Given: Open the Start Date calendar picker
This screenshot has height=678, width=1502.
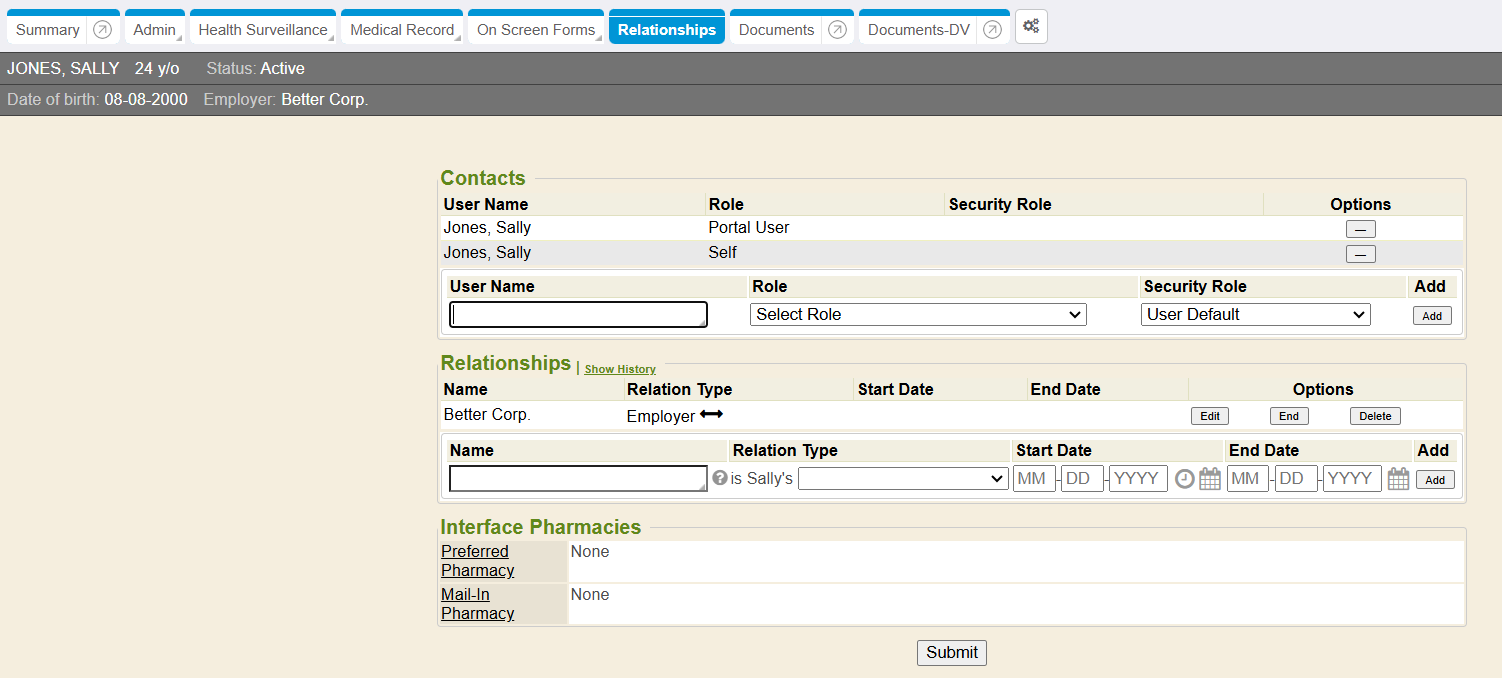Looking at the screenshot, I should (1210, 479).
